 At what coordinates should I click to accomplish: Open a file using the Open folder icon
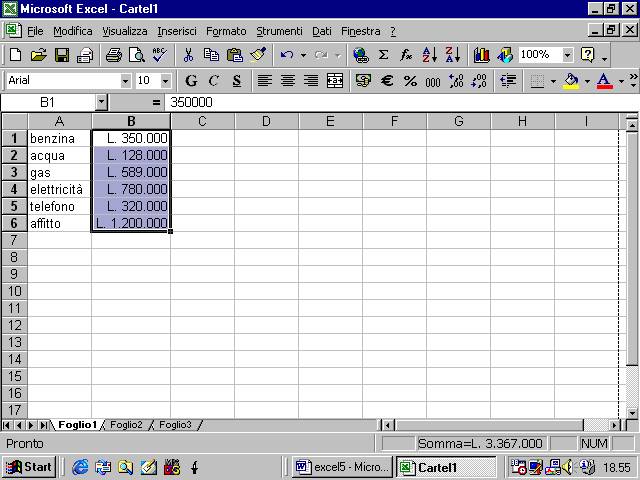(x=38, y=55)
